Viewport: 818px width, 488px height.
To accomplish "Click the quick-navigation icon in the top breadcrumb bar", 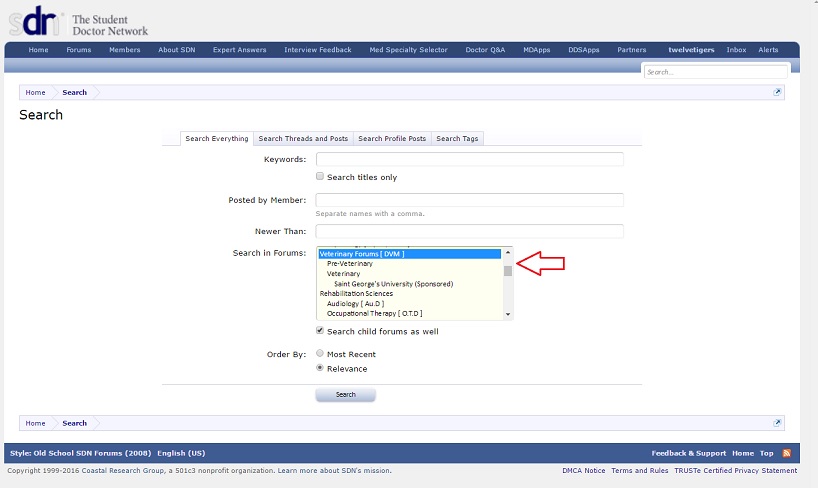I will click(x=778, y=92).
